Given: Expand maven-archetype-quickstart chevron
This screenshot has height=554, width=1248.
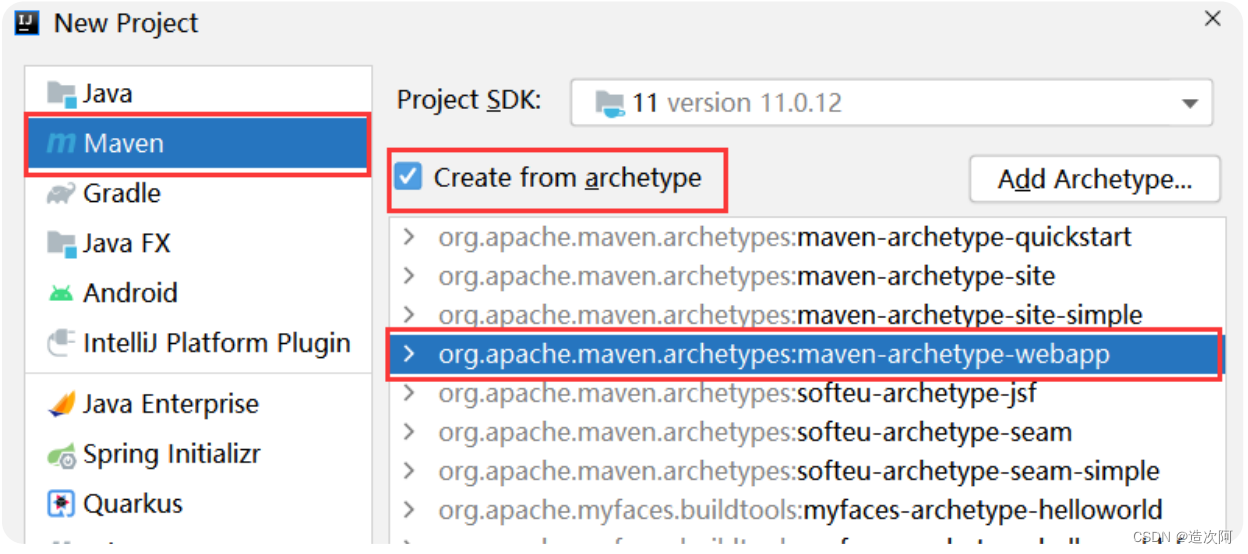Looking at the screenshot, I should pos(408,238).
